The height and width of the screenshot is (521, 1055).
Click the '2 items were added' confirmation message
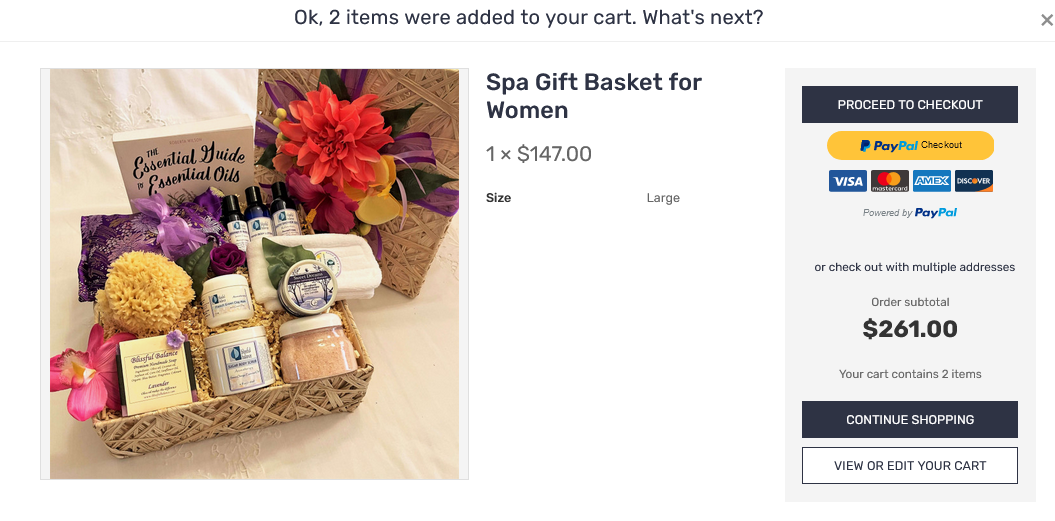(x=528, y=18)
